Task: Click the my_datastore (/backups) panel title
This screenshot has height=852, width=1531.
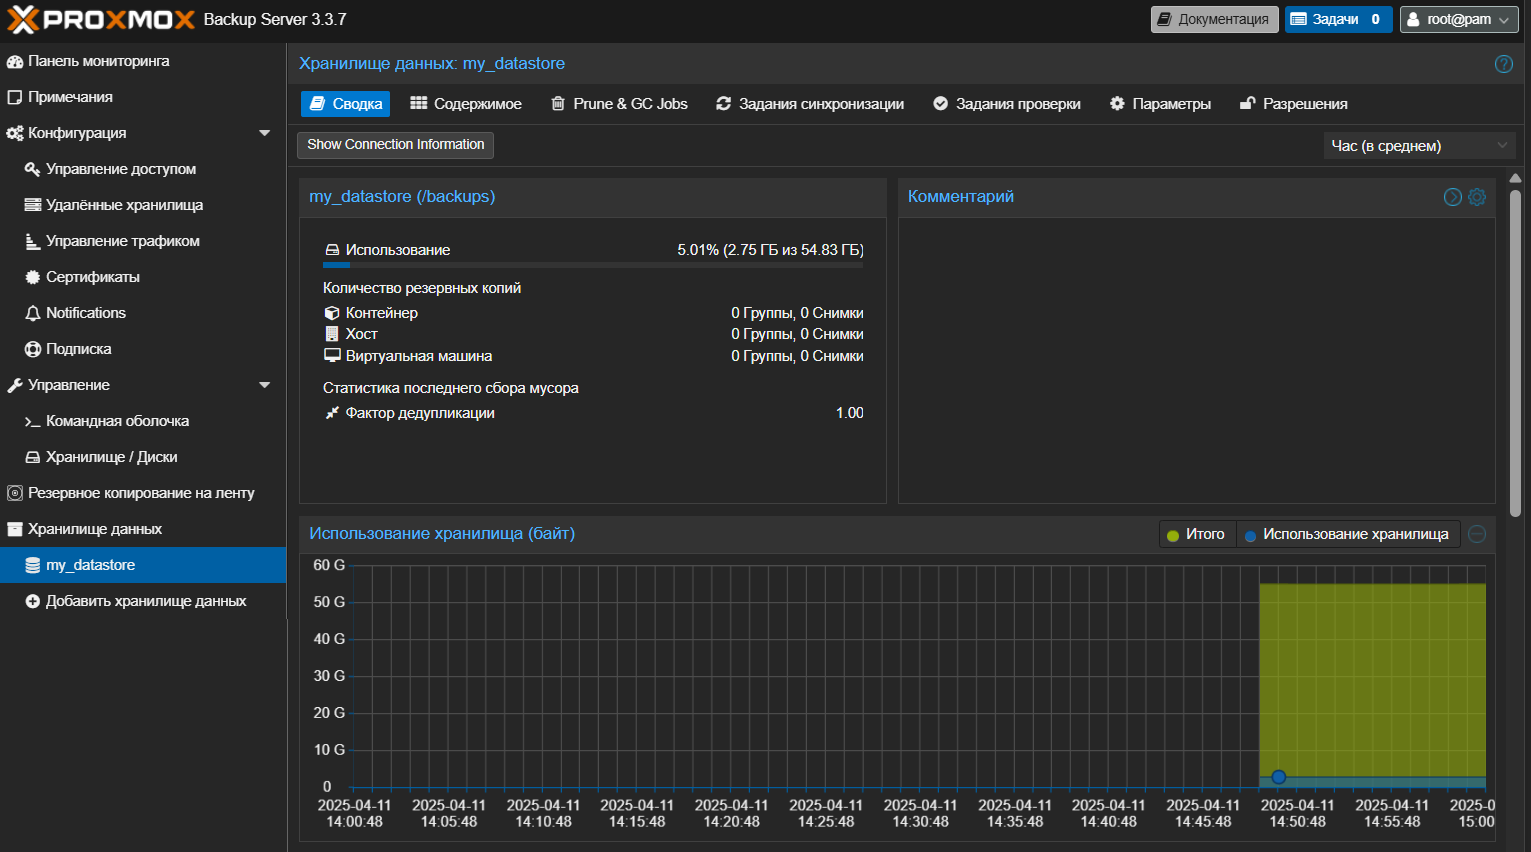Action: click(x=402, y=197)
